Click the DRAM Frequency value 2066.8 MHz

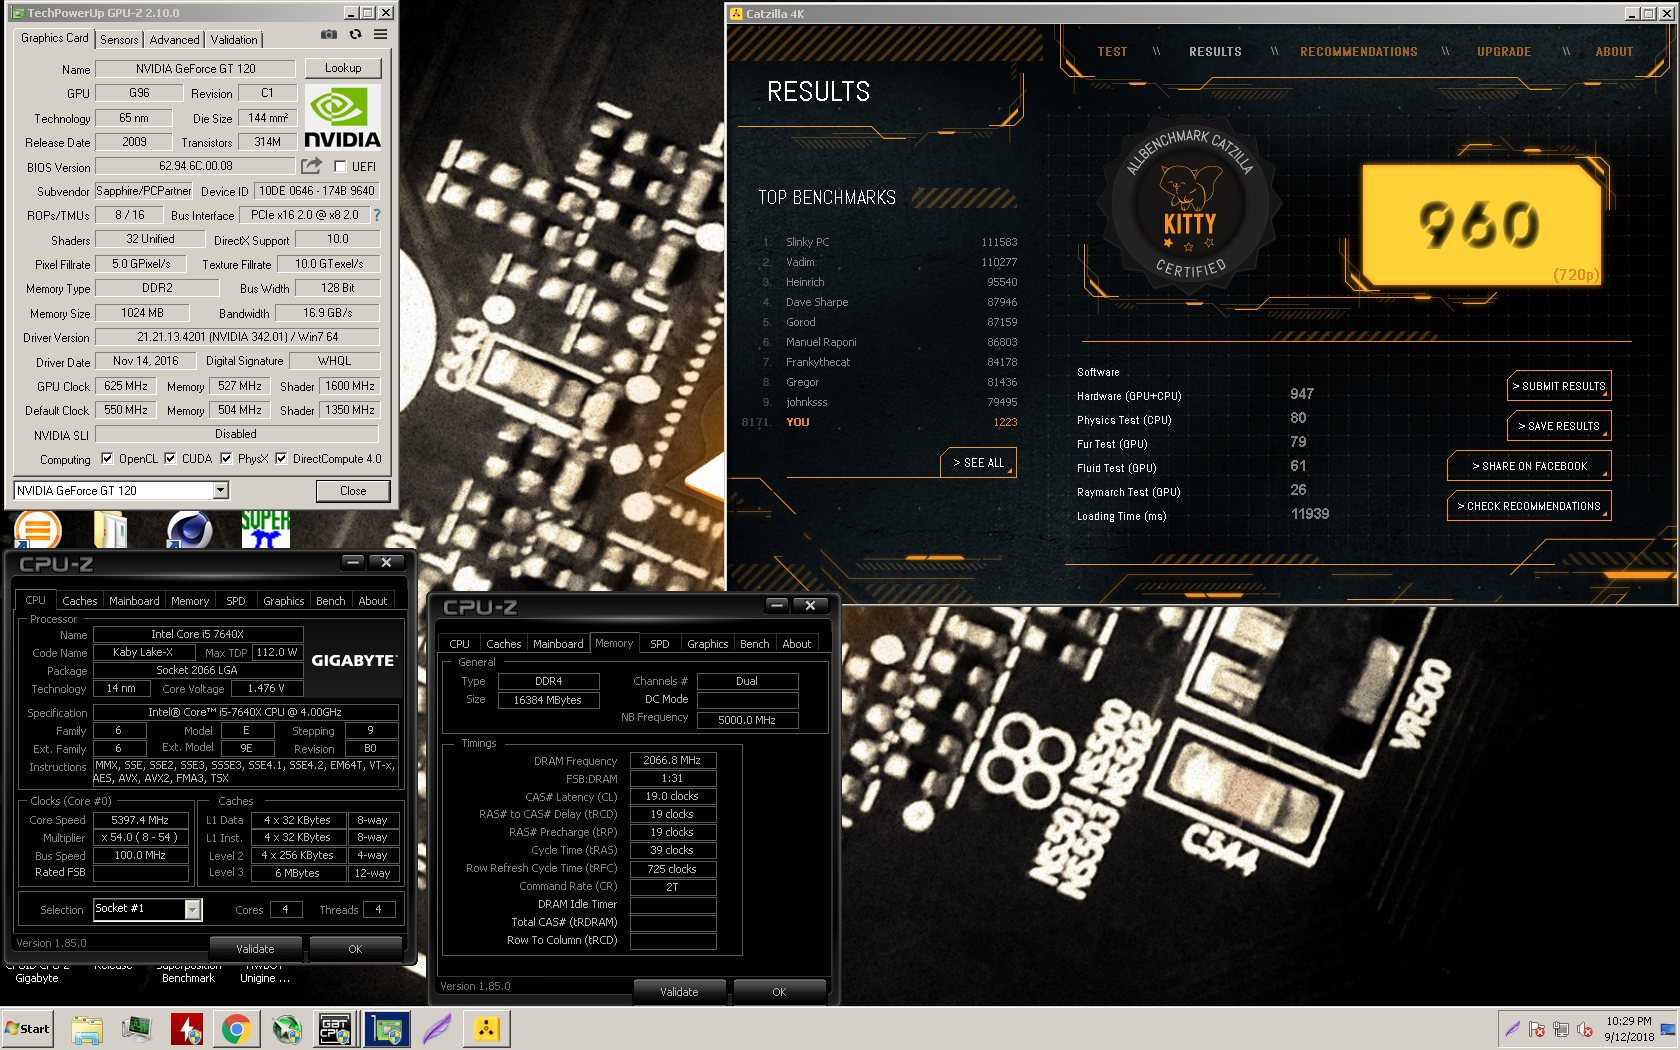point(672,761)
